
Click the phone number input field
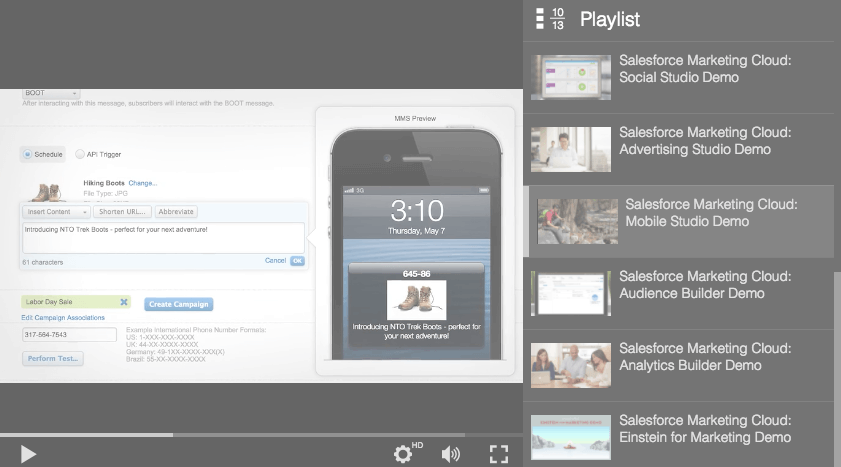[69, 335]
